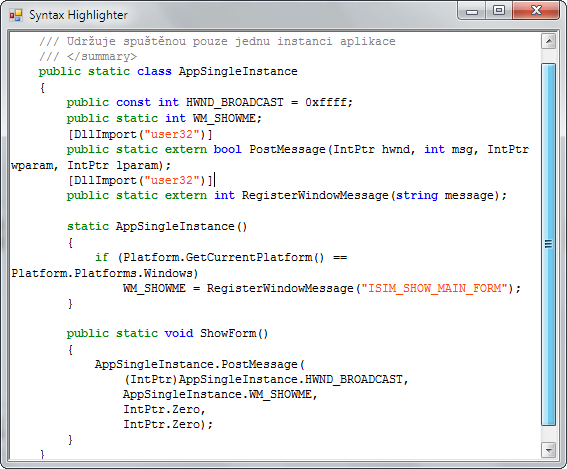Image resolution: width=567 pixels, height=469 pixels.
Task: Click the last IntPtr.Zero); argument line
Action: click(x=168, y=424)
